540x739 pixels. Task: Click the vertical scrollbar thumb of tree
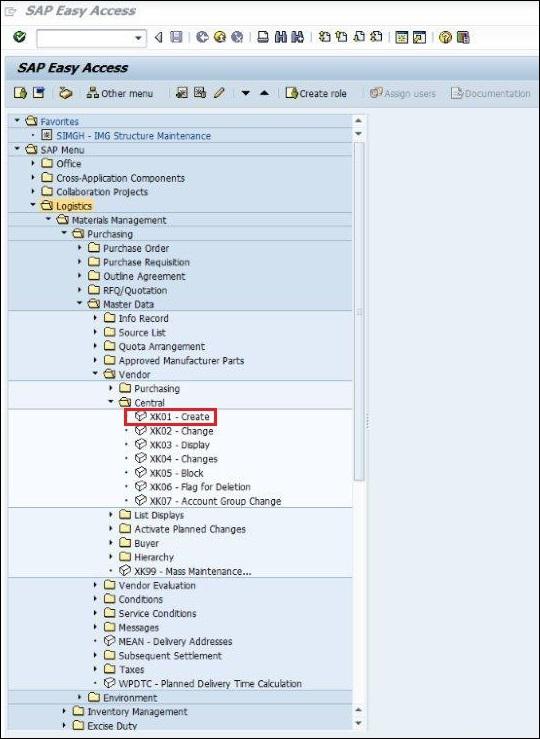tap(359, 311)
